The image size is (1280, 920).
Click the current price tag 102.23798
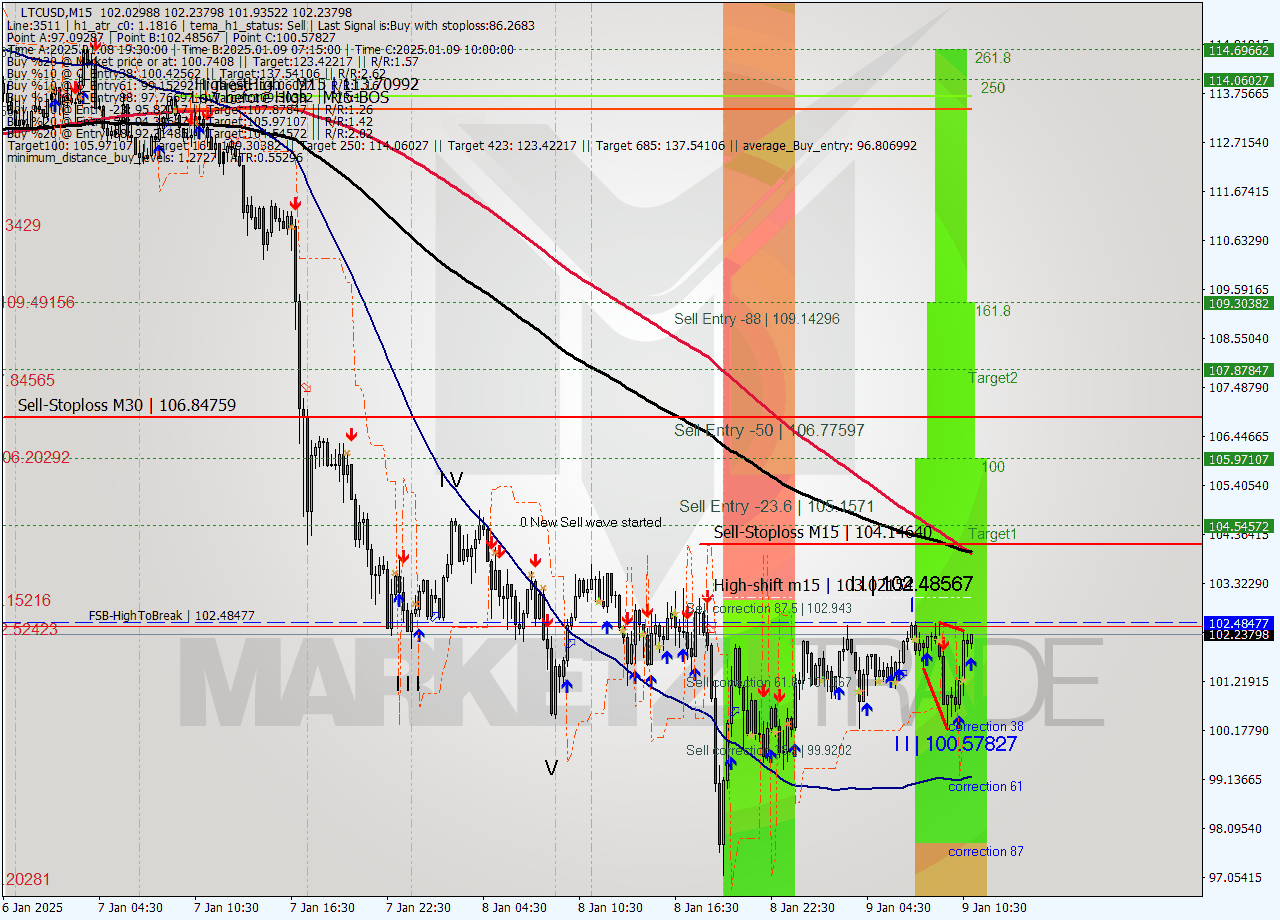(x=1239, y=634)
